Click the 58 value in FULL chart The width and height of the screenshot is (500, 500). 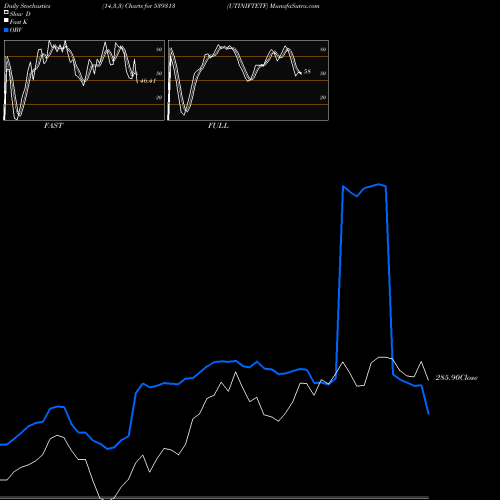click(x=307, y=71)
